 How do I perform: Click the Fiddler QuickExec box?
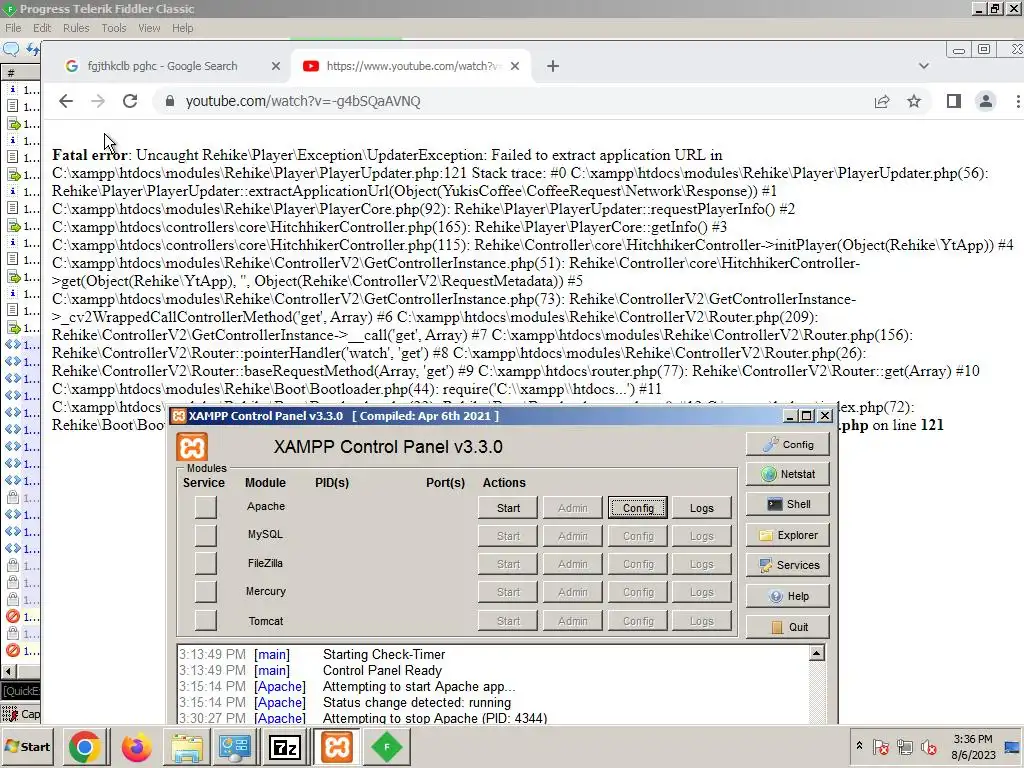click(x=20, y=691)
